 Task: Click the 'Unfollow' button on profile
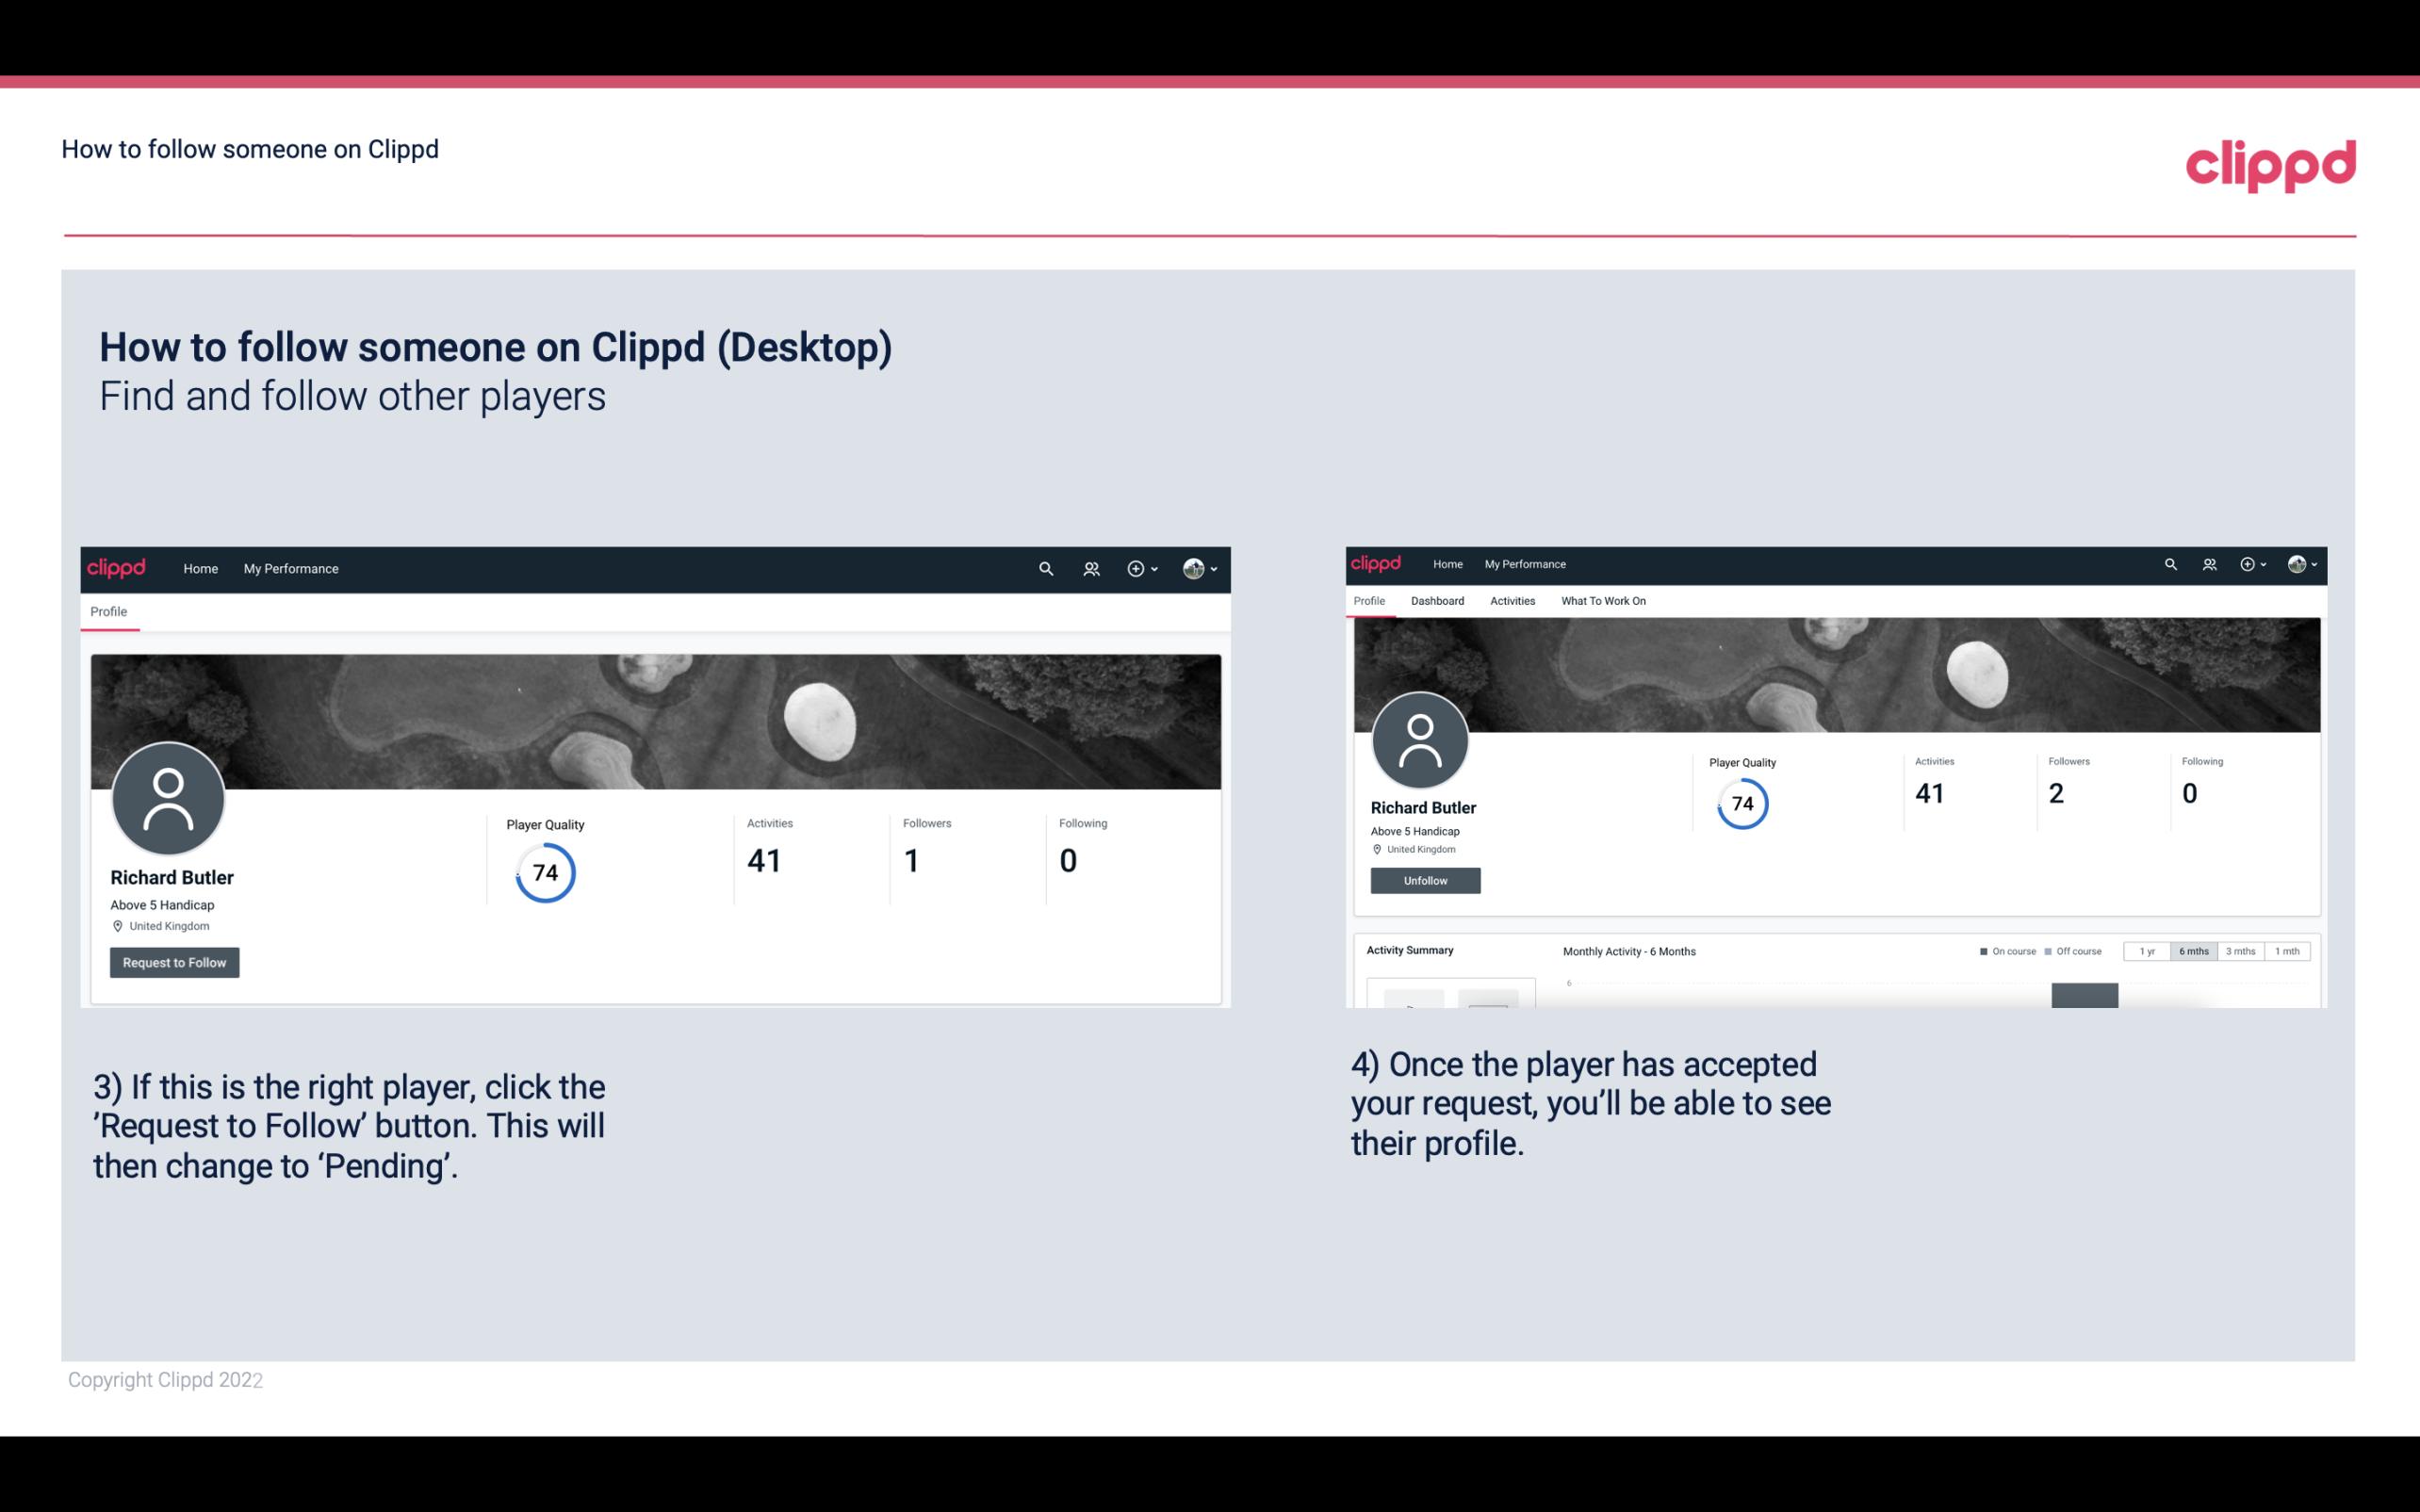coord(1423,880)
